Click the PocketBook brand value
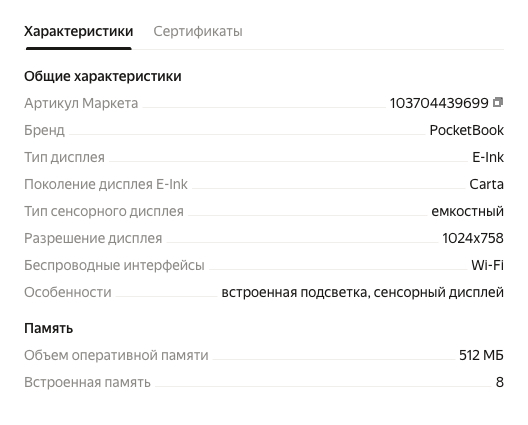 [x=467, y=130]
